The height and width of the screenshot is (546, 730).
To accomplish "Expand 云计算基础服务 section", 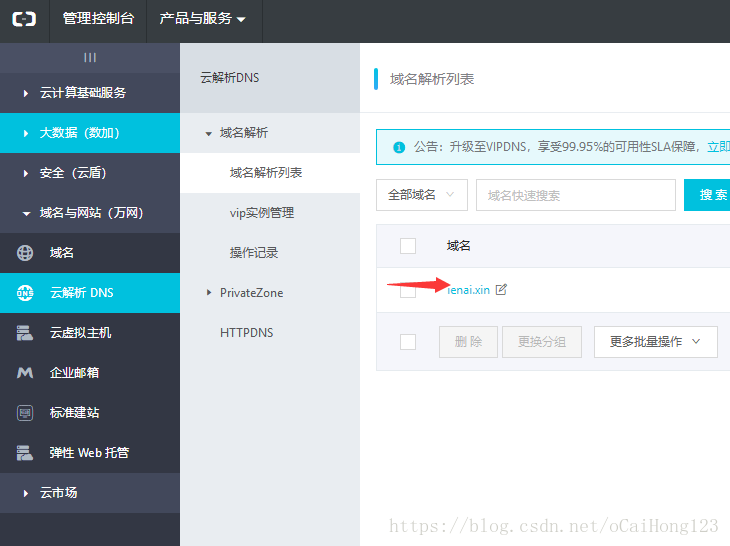I will pyautogui.click(x=90, y=93).
